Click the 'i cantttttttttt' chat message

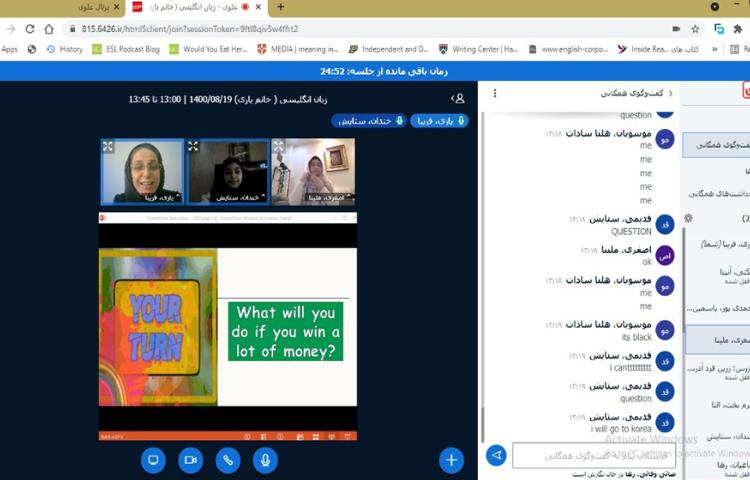[630, 368]
